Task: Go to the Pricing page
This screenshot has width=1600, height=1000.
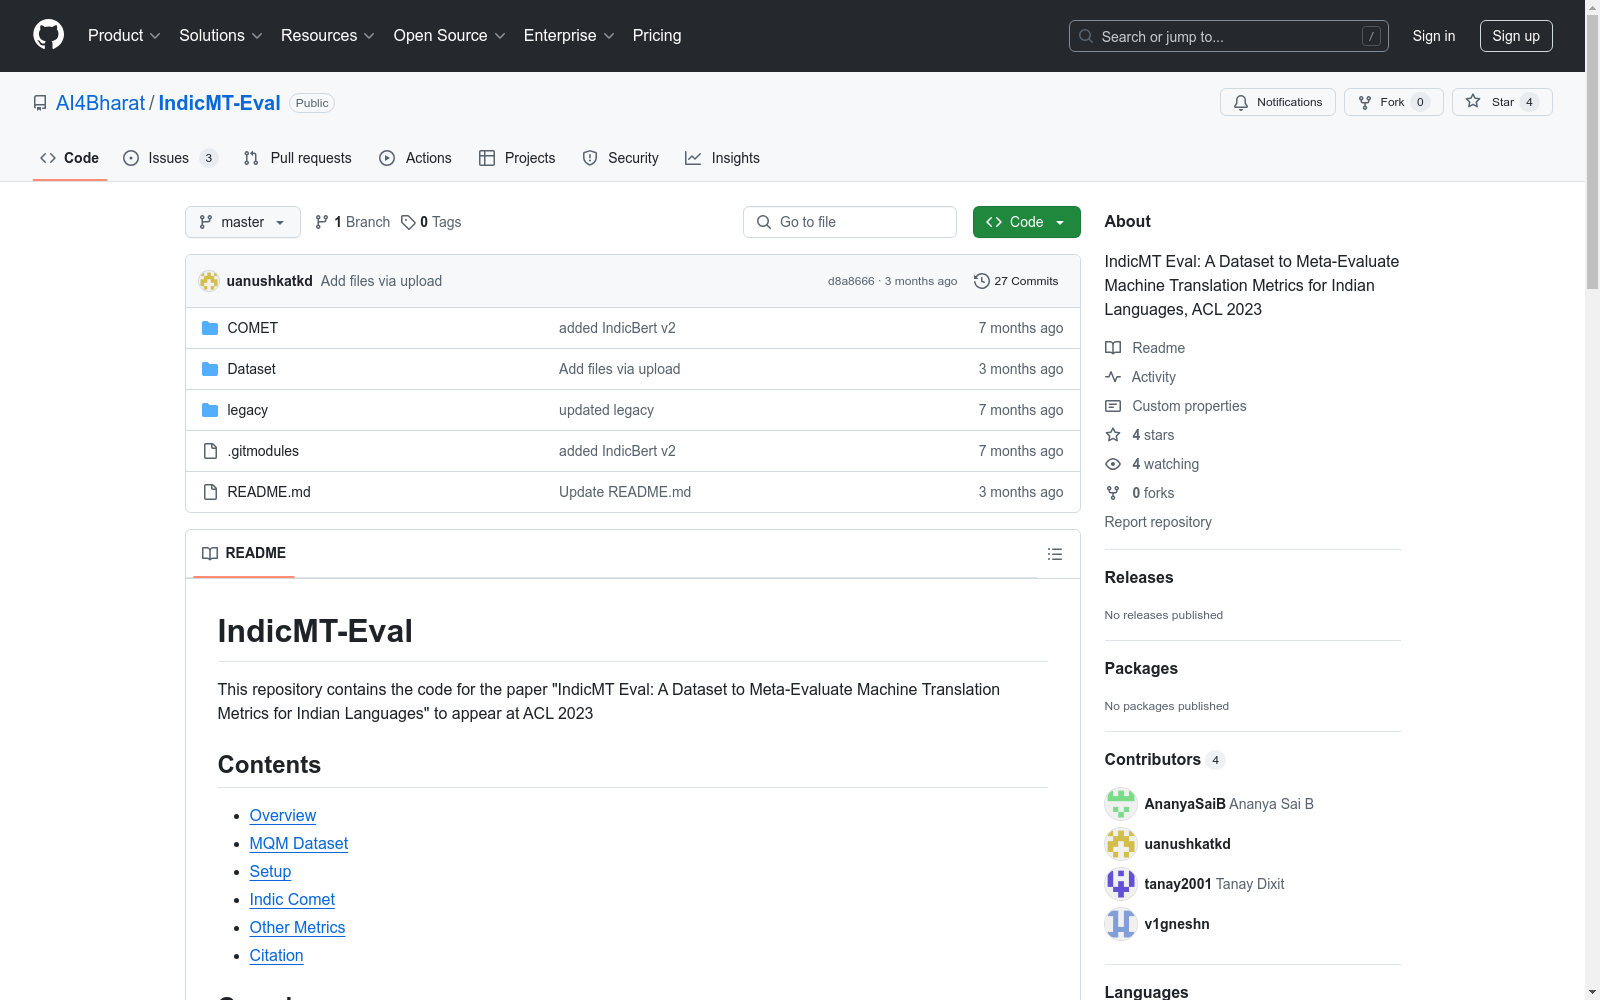Action: [657, 36]
